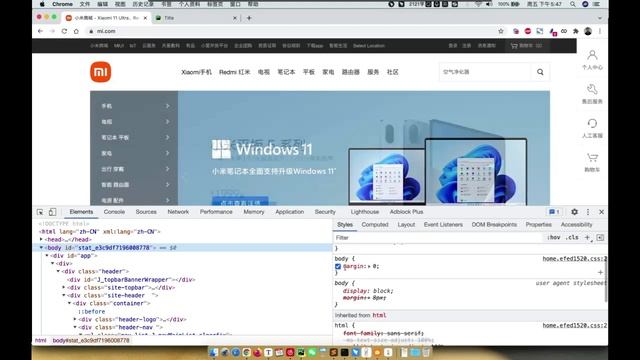Viewport: 640px width, 360px height.
Task: Click the Redmi 红米 nav link
Action: tap(234, 72)
